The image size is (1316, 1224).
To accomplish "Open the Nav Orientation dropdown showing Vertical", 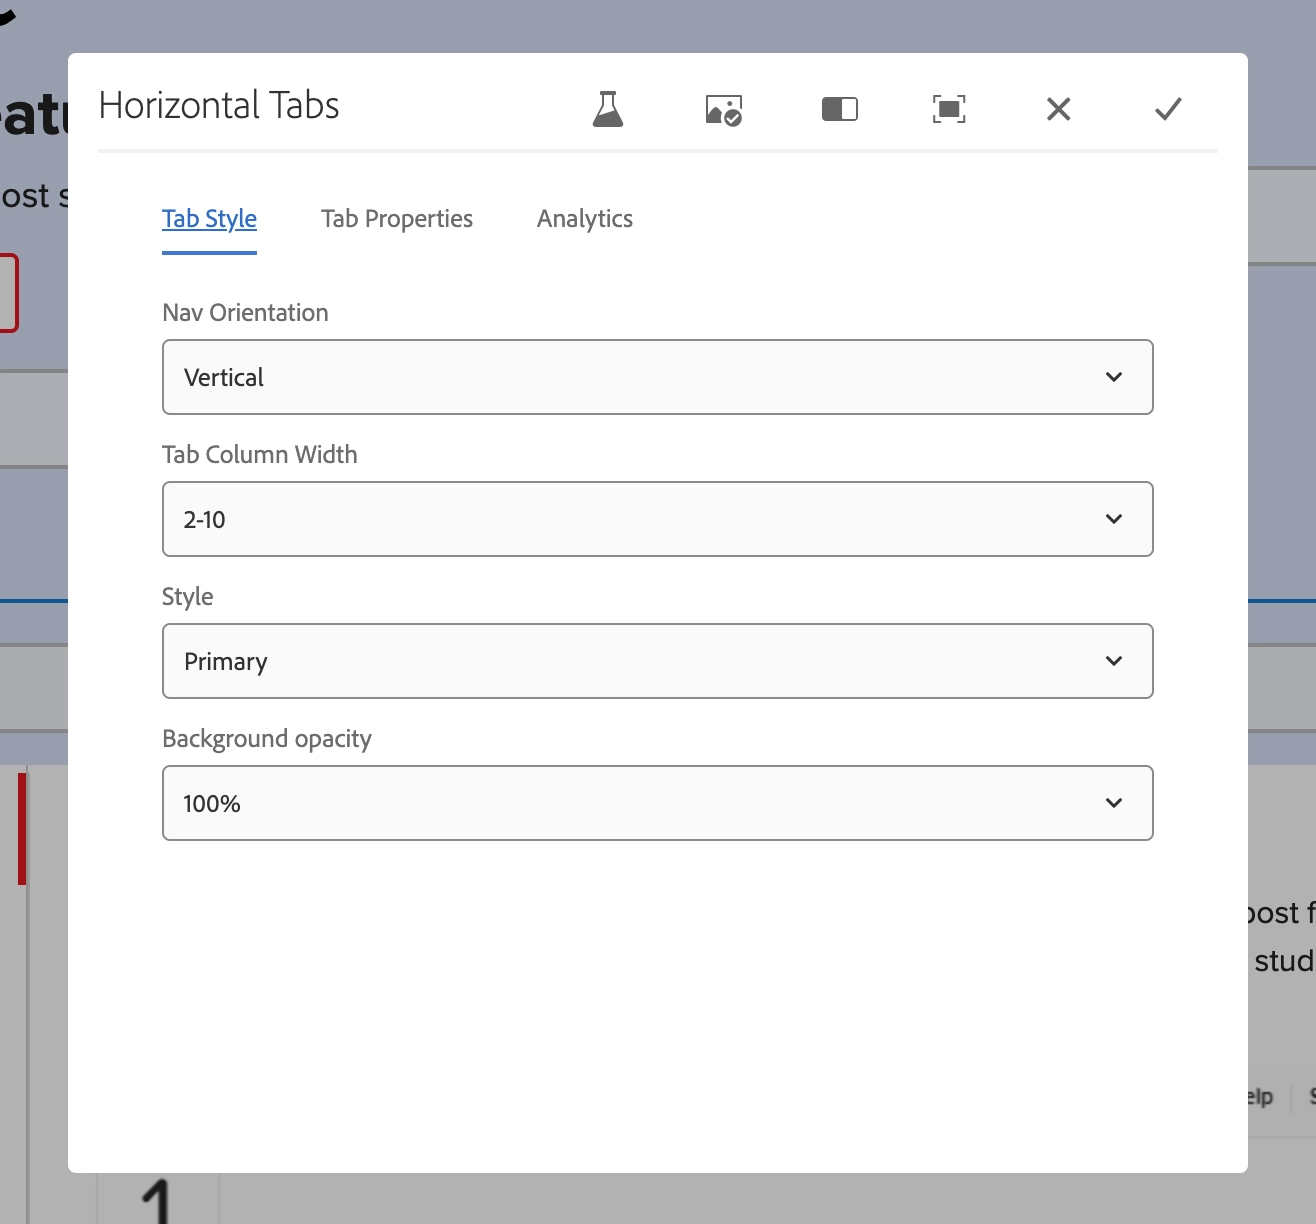I will [657, 377].
